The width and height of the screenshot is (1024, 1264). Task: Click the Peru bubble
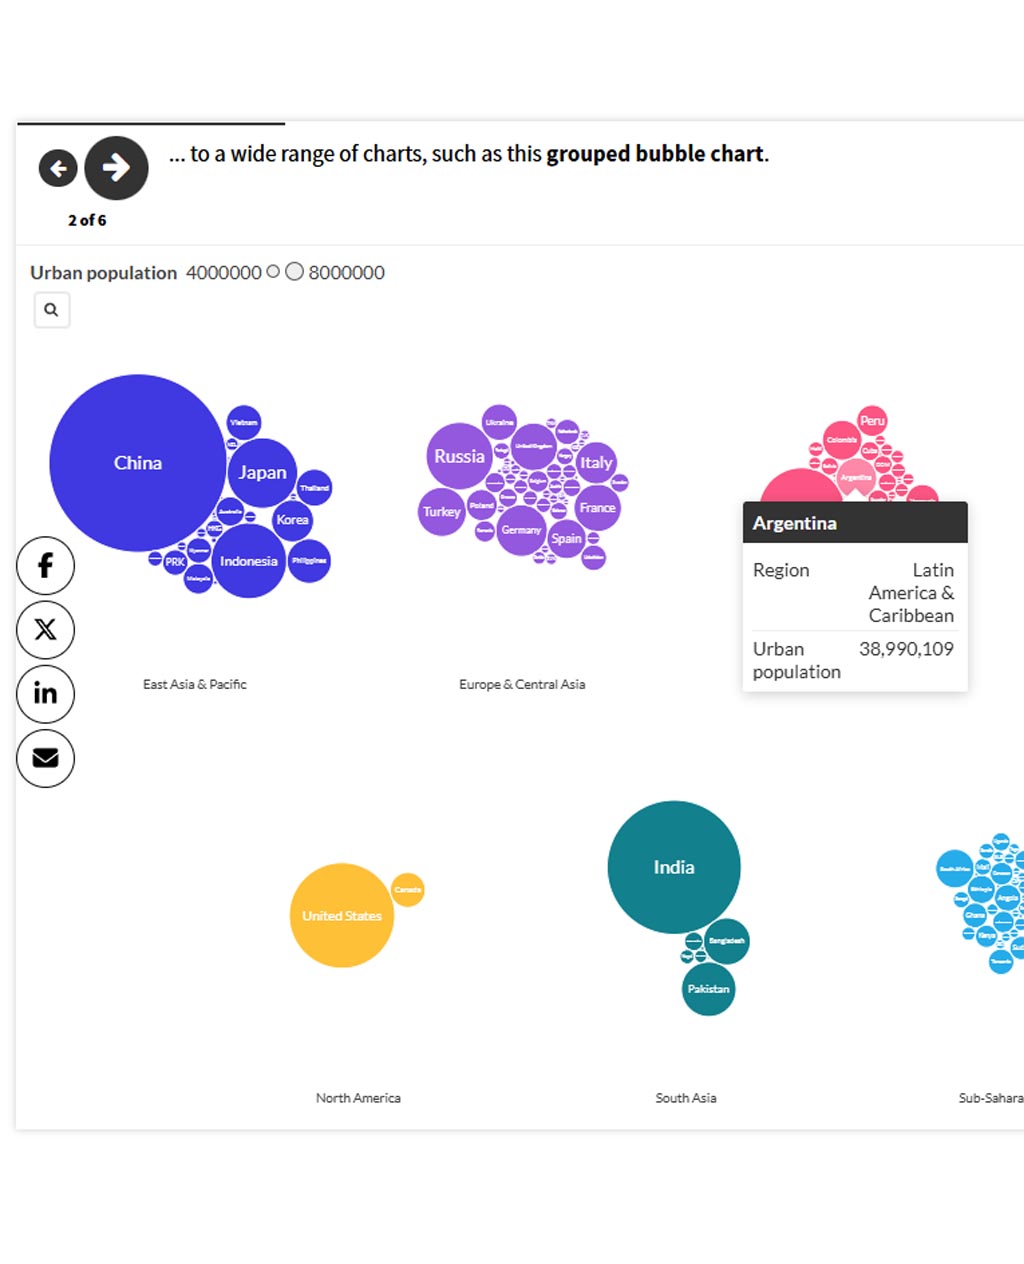point(873,421)
